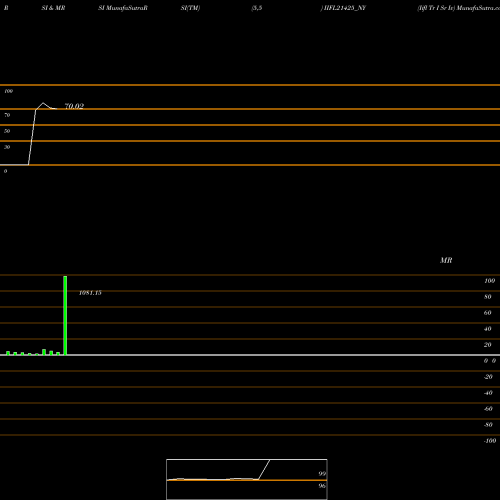Viewport: 500px width, 500px height.
Task: Click the -100 label on MR axis
Action: (x=490, y=441)
